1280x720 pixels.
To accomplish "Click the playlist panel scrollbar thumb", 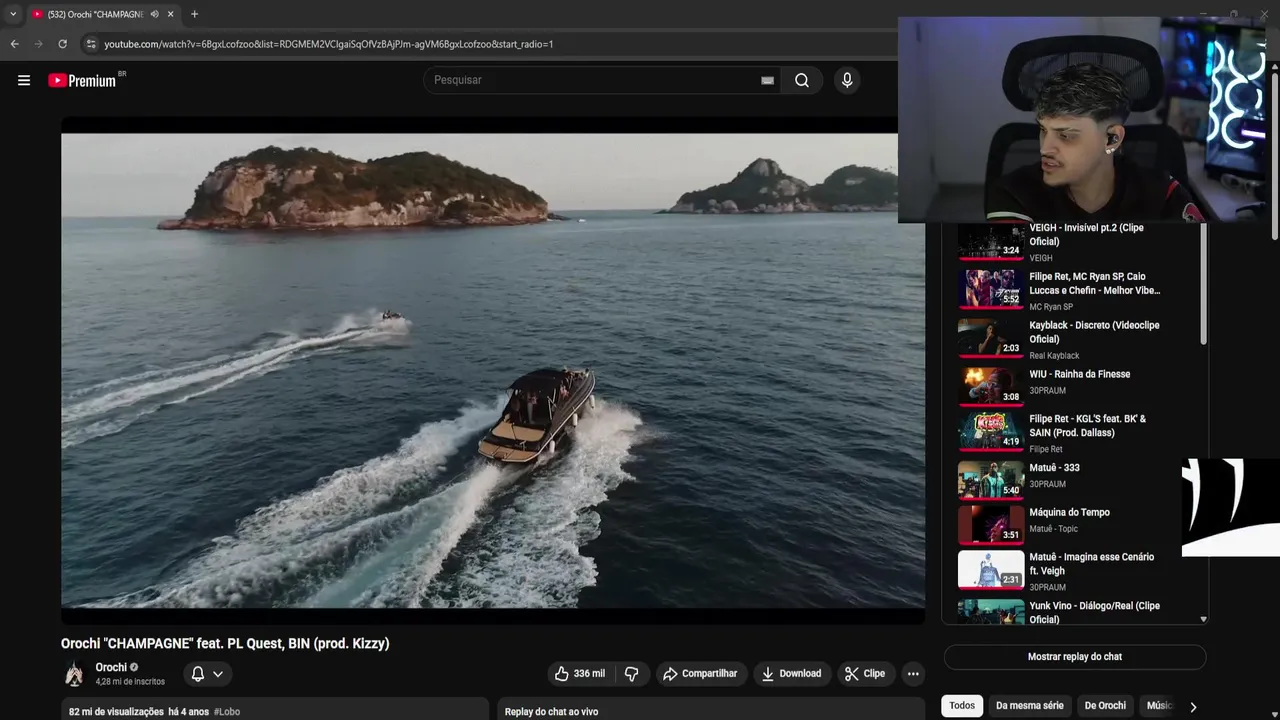I will pyautogui.click(x=1203, y=283).
